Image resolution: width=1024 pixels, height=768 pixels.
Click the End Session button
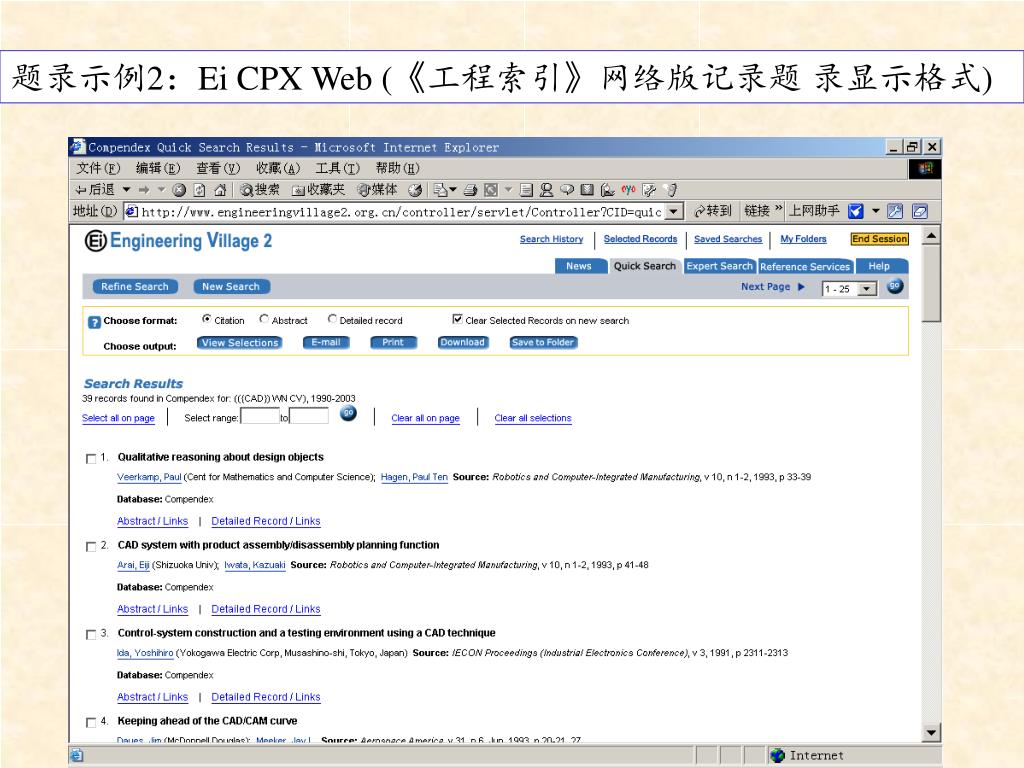pyautogui.click(x=880, y=239)
